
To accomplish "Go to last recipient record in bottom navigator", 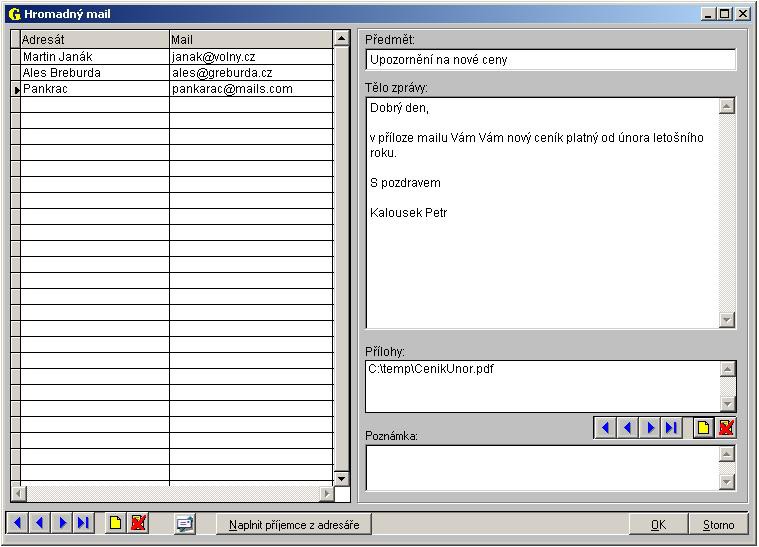I will pos(83,523).
